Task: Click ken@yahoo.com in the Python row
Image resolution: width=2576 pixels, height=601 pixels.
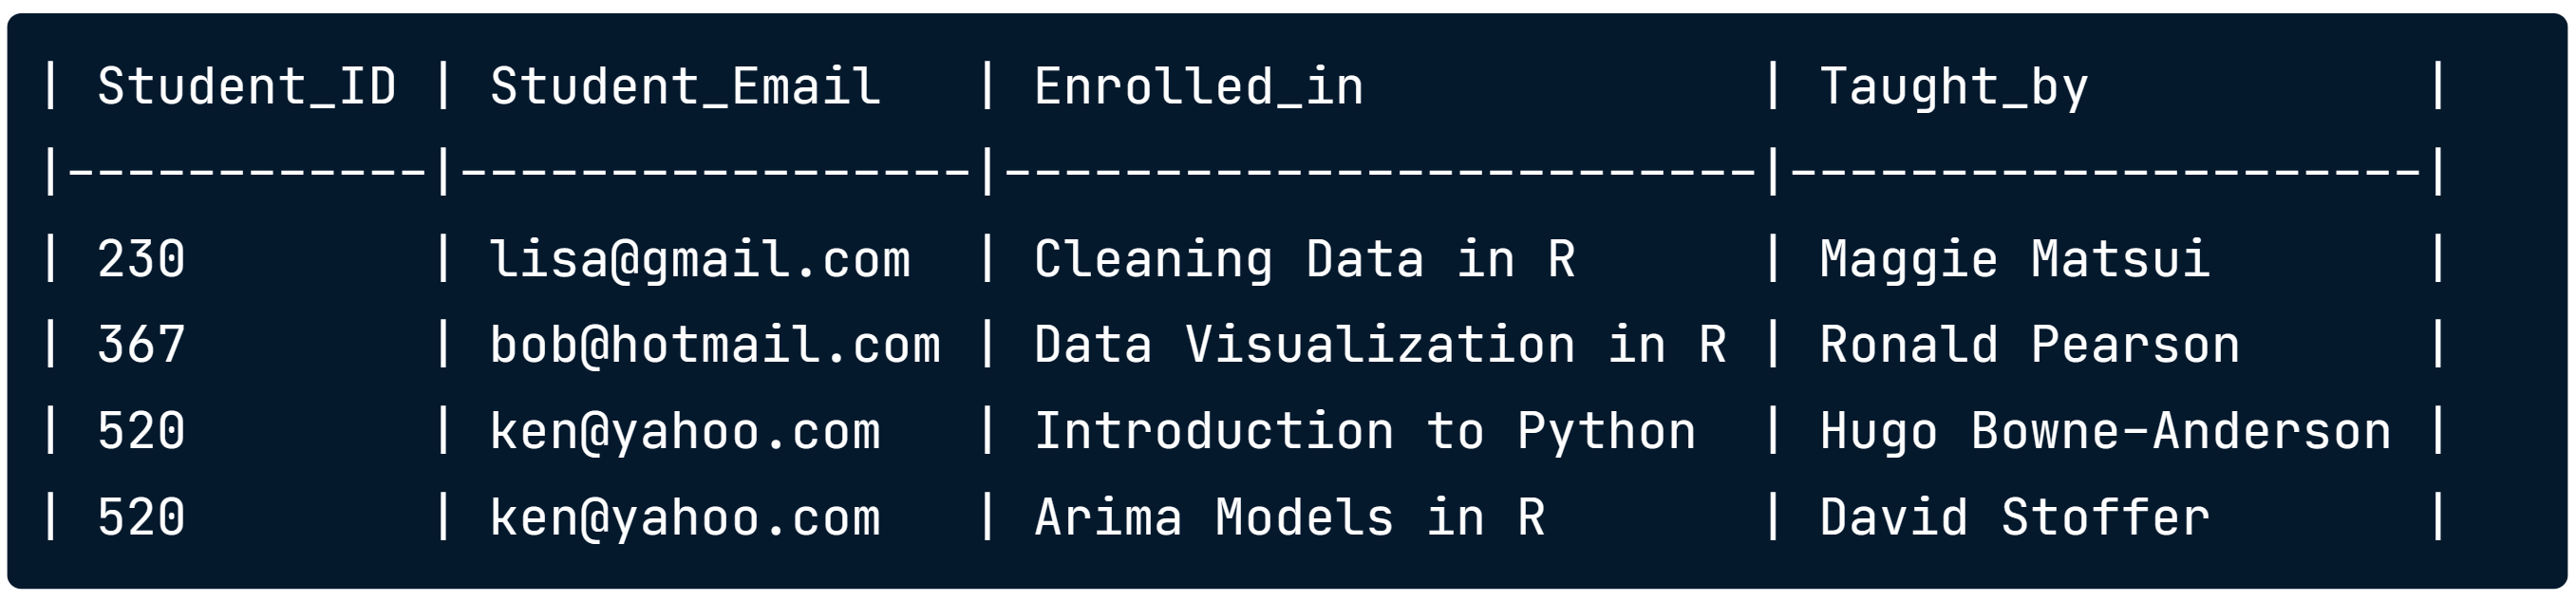Action: point(685,432)
